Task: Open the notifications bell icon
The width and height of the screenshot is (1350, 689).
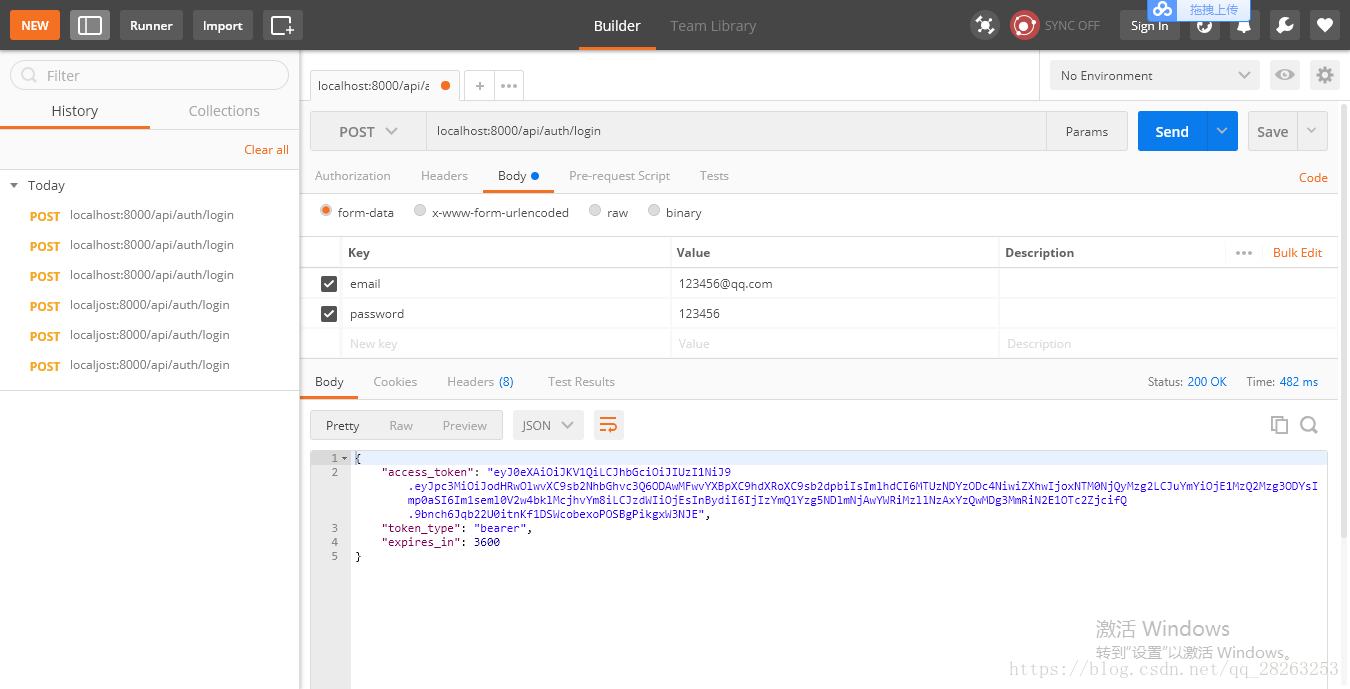Action: tap(1245, 25)
